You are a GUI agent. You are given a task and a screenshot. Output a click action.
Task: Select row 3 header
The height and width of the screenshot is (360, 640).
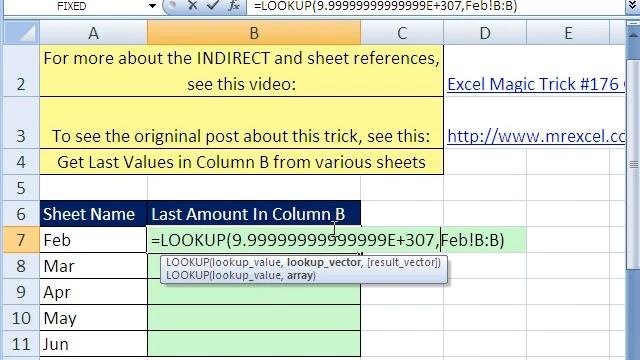coord(22,122)
